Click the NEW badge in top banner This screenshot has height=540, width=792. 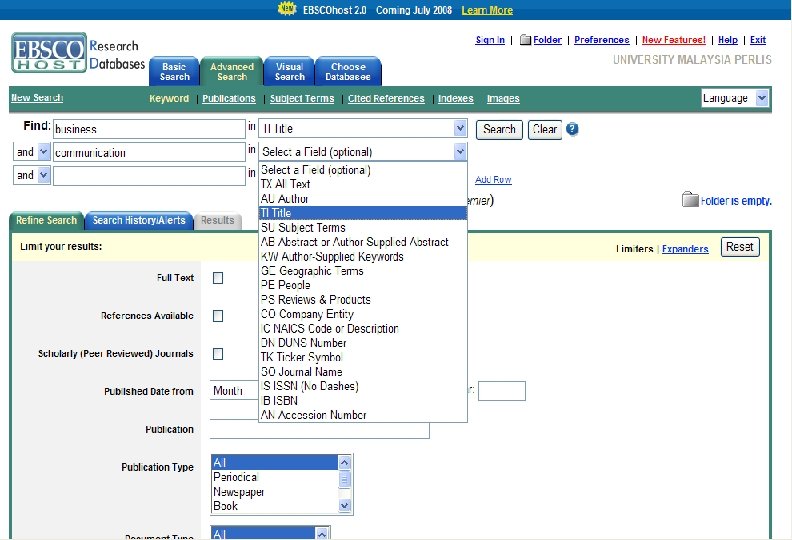pyautogui.click(x=287, y=9)
